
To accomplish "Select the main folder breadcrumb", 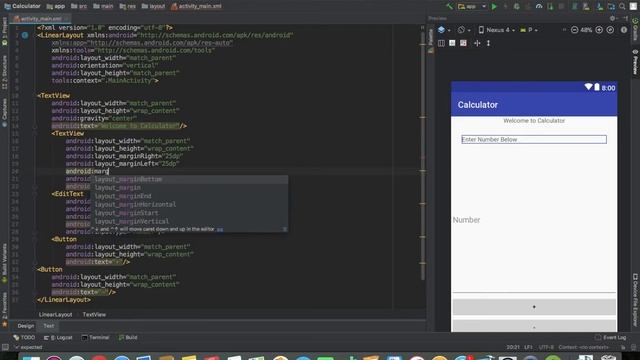I will pyautogui.click(x=103, y=6).
